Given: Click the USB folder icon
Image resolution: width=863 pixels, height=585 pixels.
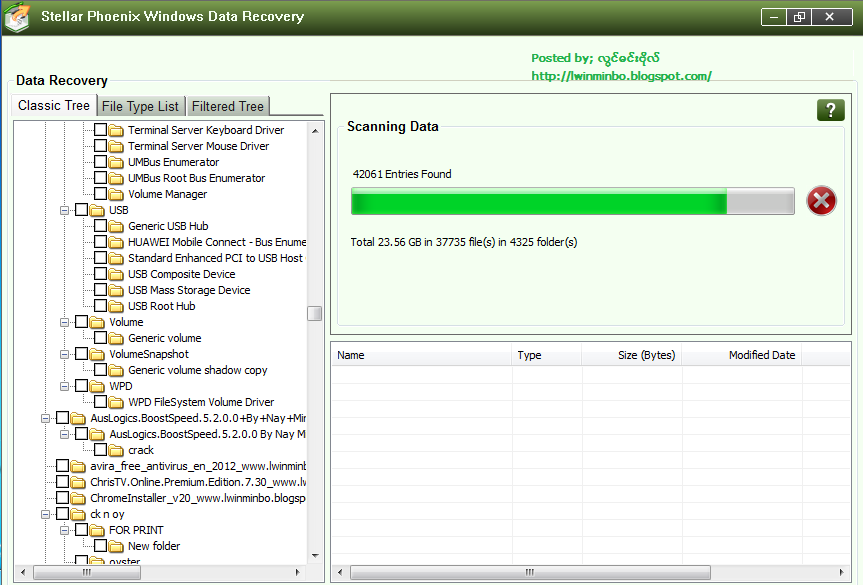Looking at the screenshot, I should [x=97, y=210].
